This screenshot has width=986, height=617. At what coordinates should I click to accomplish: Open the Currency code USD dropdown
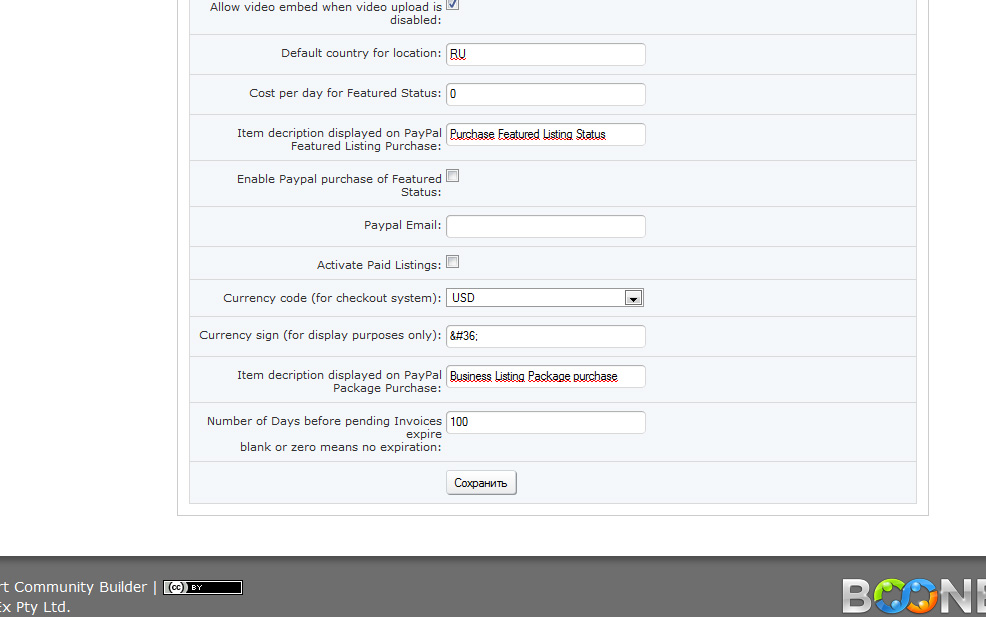[545, 298]
